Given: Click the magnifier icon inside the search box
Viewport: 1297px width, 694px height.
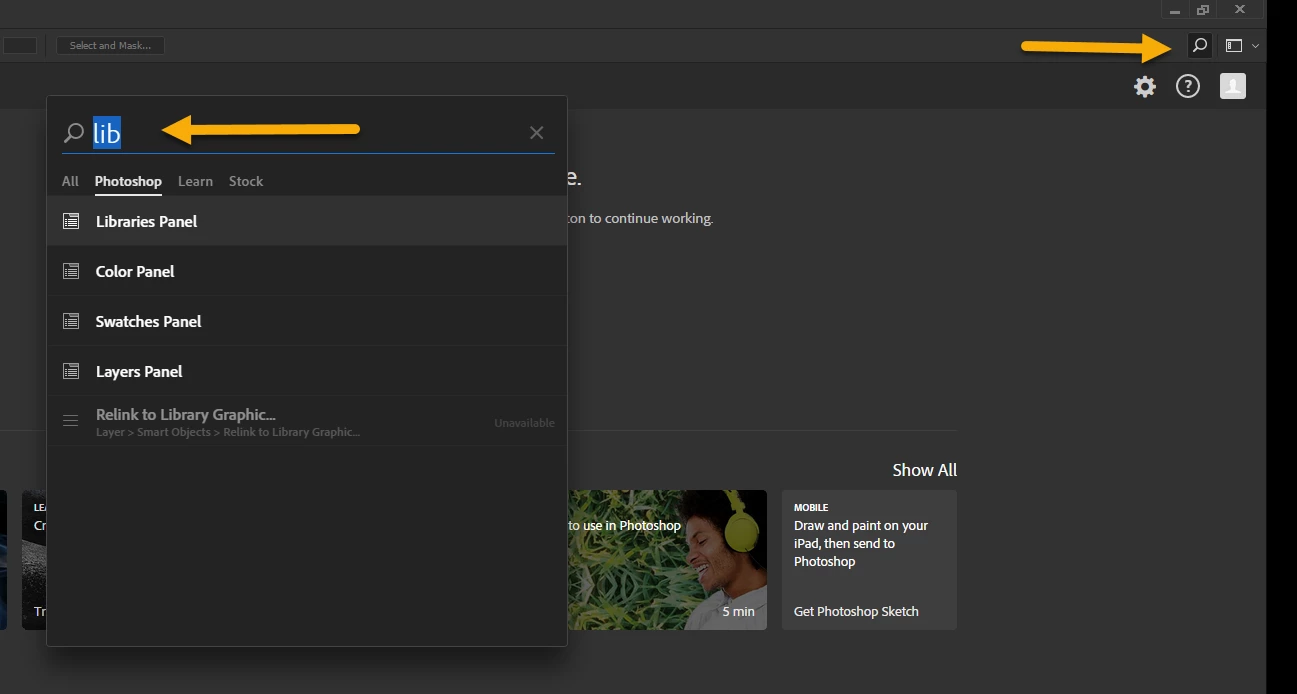Looking at the screenshot, I should coord(74,133).
